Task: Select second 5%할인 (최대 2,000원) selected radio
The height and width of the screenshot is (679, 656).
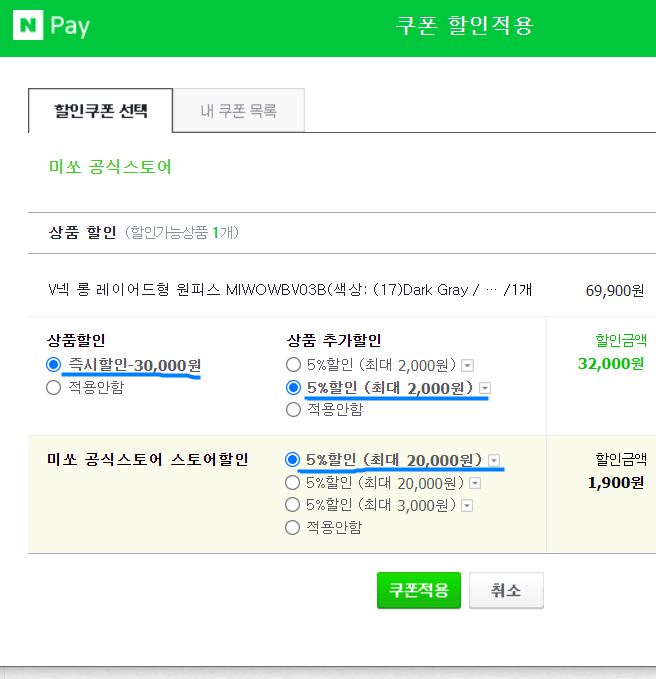Action: (294, 388)
